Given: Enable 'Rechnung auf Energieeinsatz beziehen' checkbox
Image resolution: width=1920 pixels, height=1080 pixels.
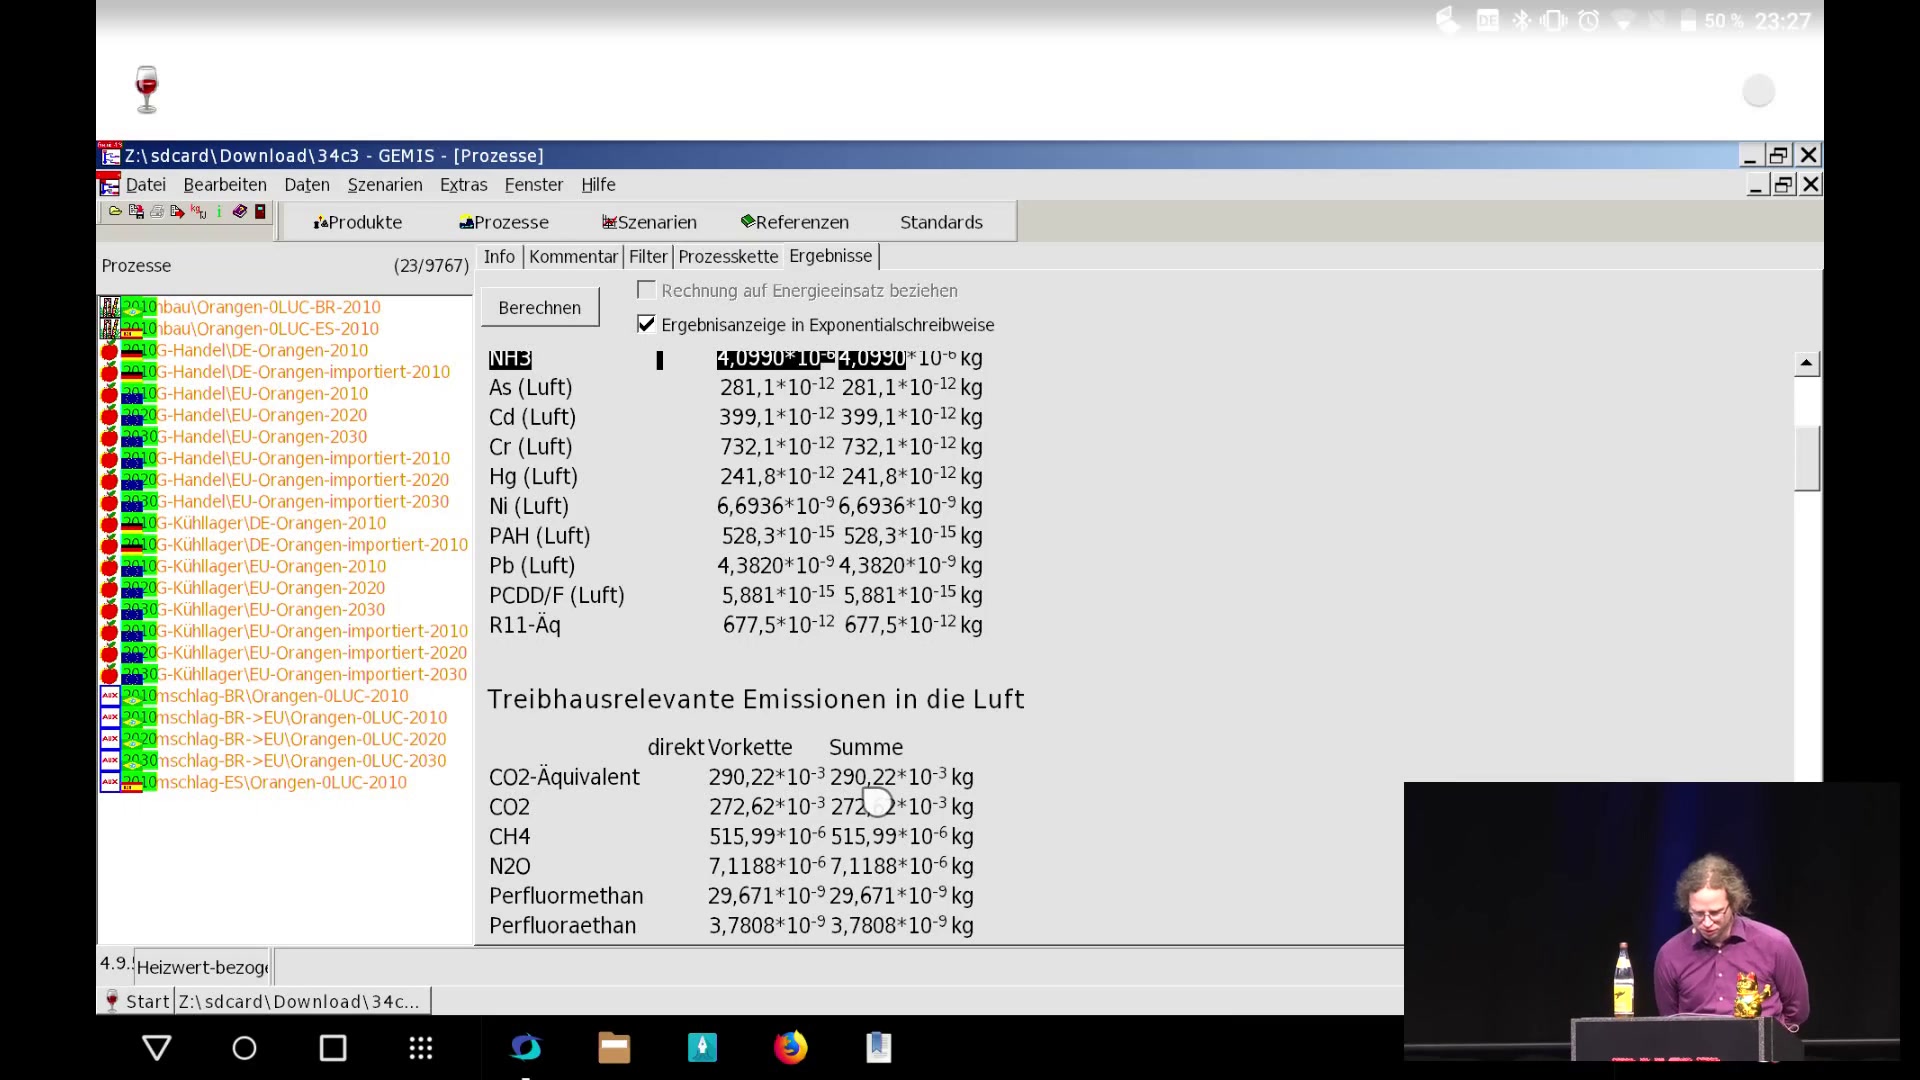Looking at the screenshot, I should tap(646, 290).
